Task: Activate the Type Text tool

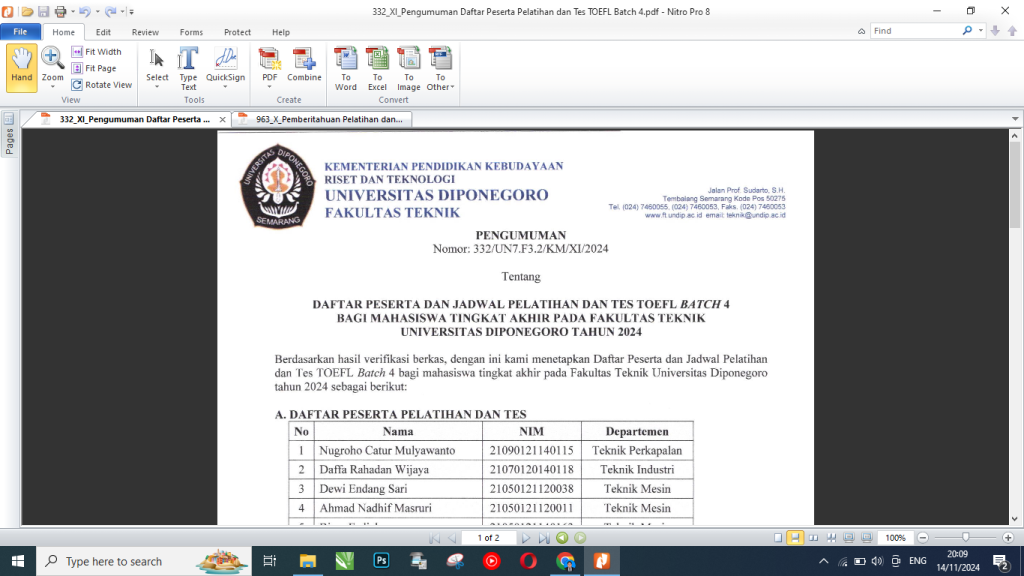Action: point(188,68)
